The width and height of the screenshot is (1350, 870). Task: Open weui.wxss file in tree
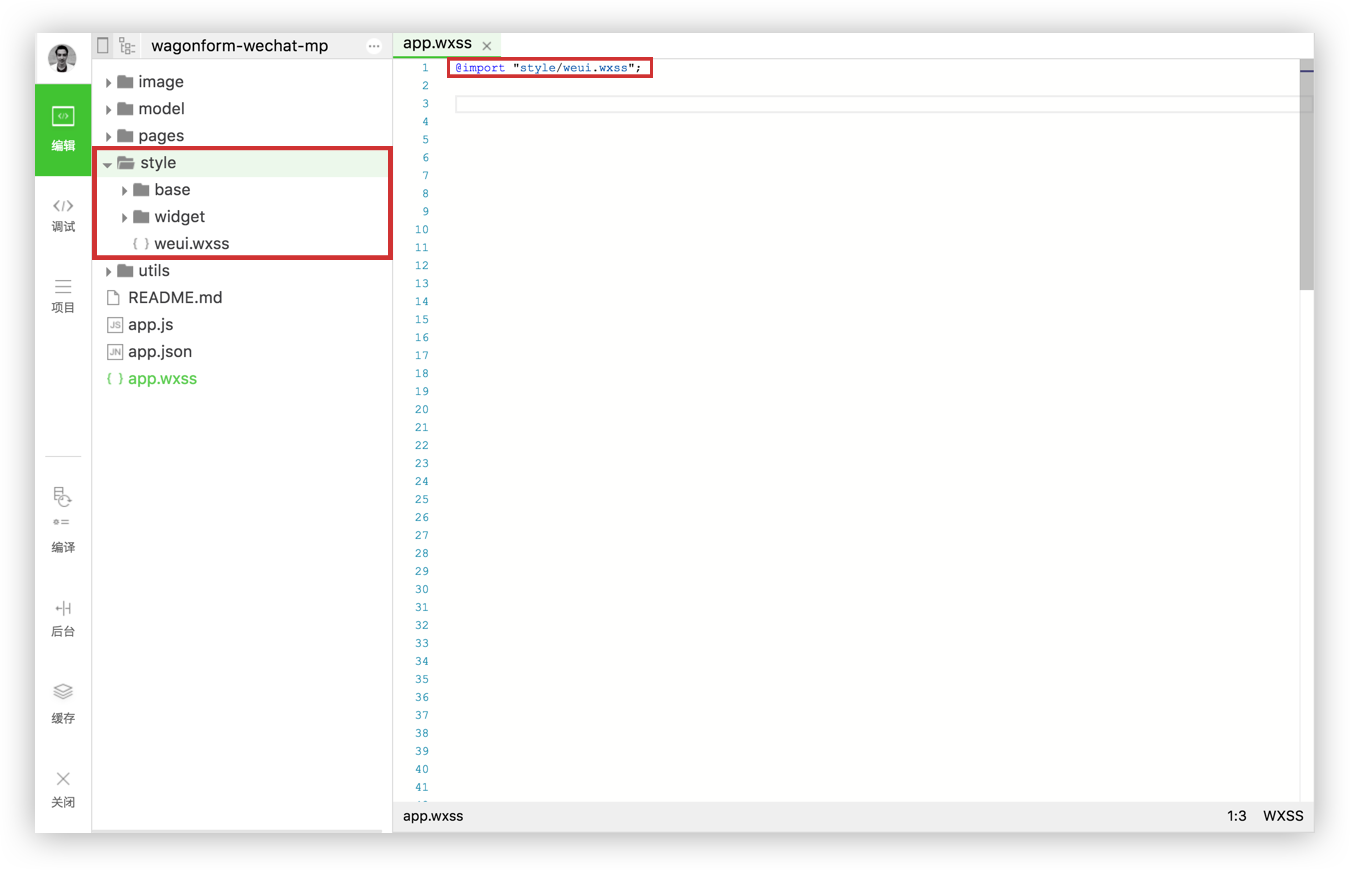192,244
